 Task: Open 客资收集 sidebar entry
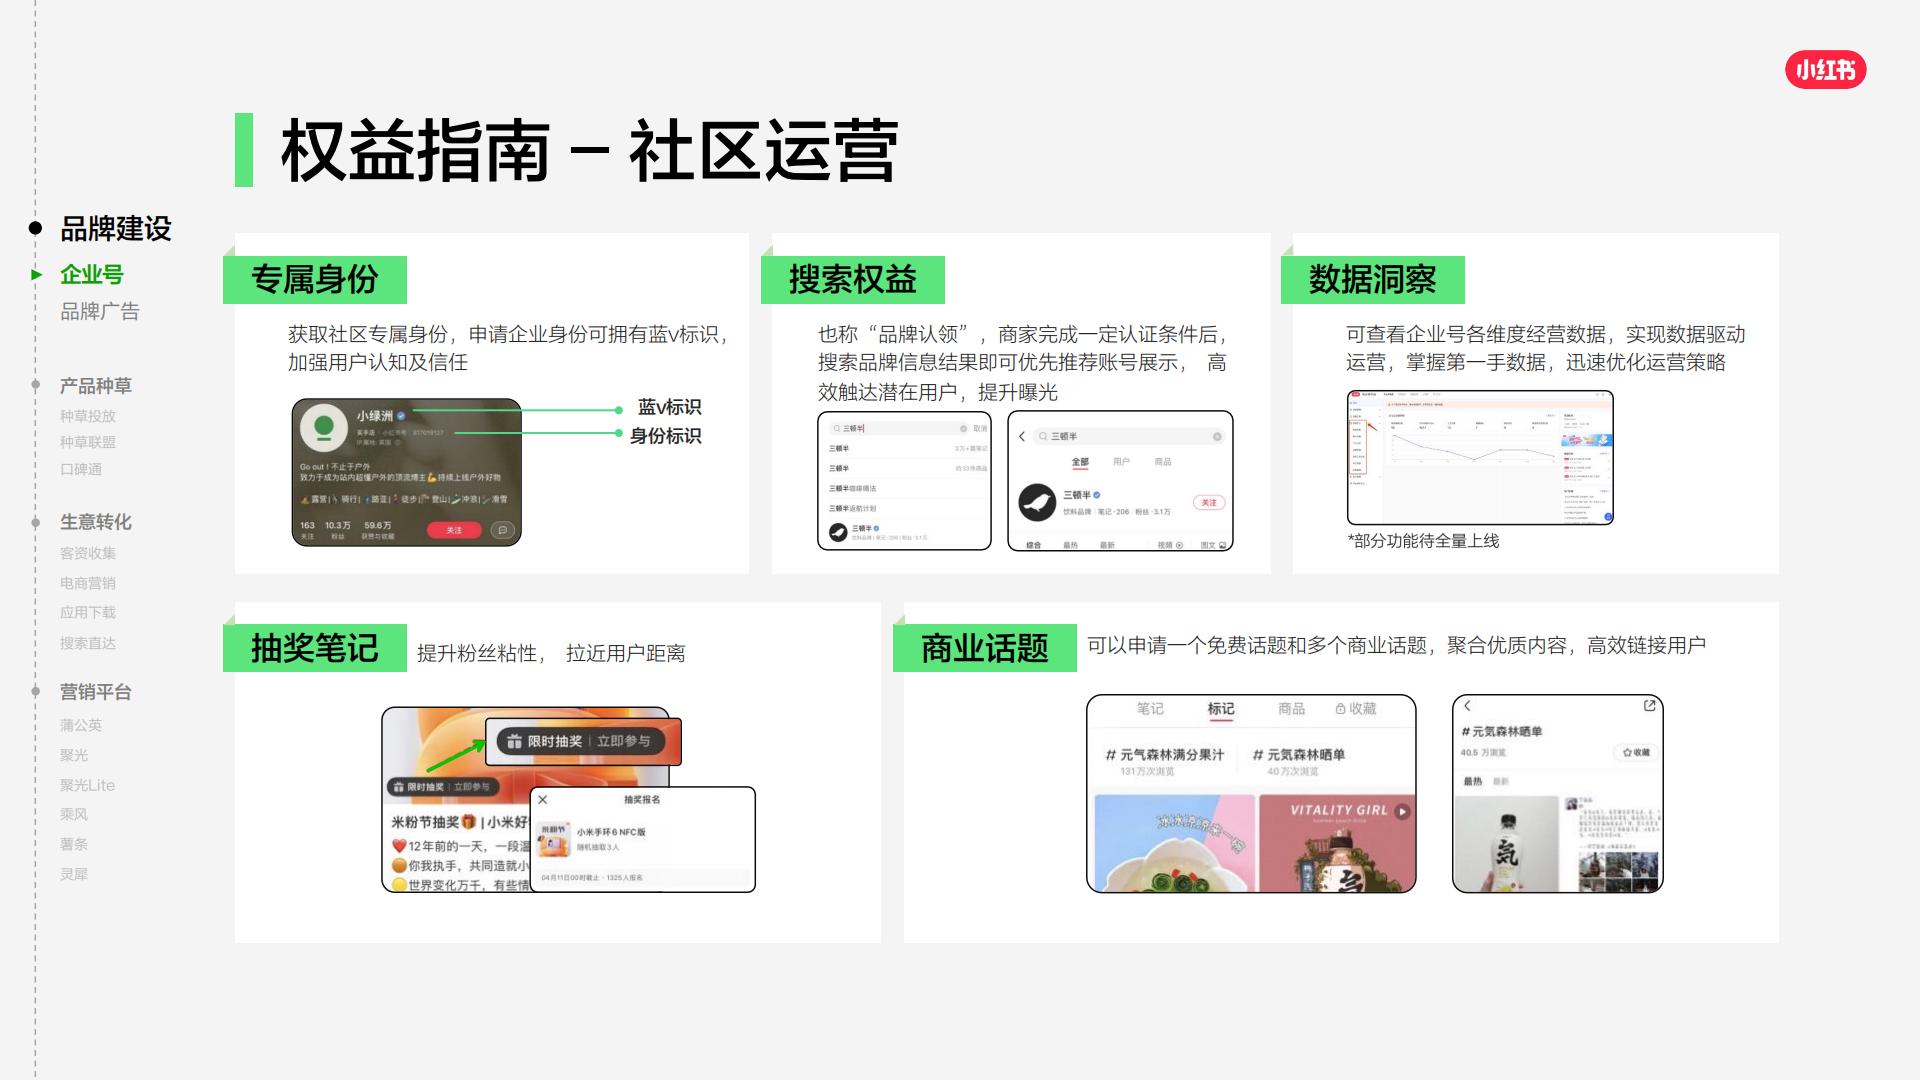[88, 553]
